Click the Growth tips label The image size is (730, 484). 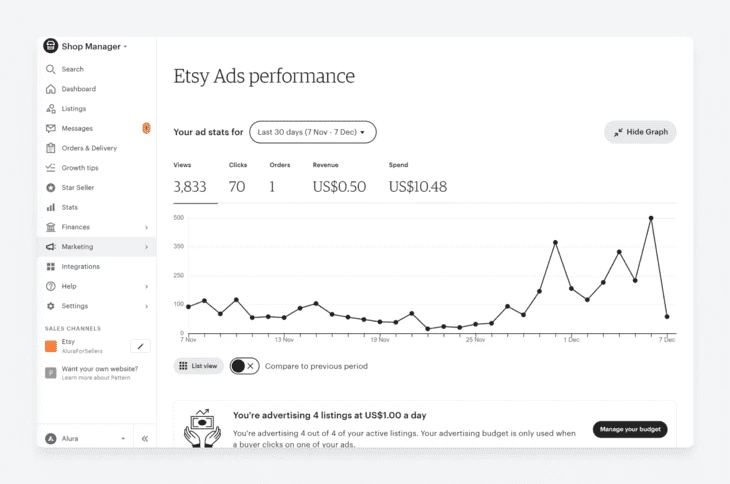pos(80,168)
